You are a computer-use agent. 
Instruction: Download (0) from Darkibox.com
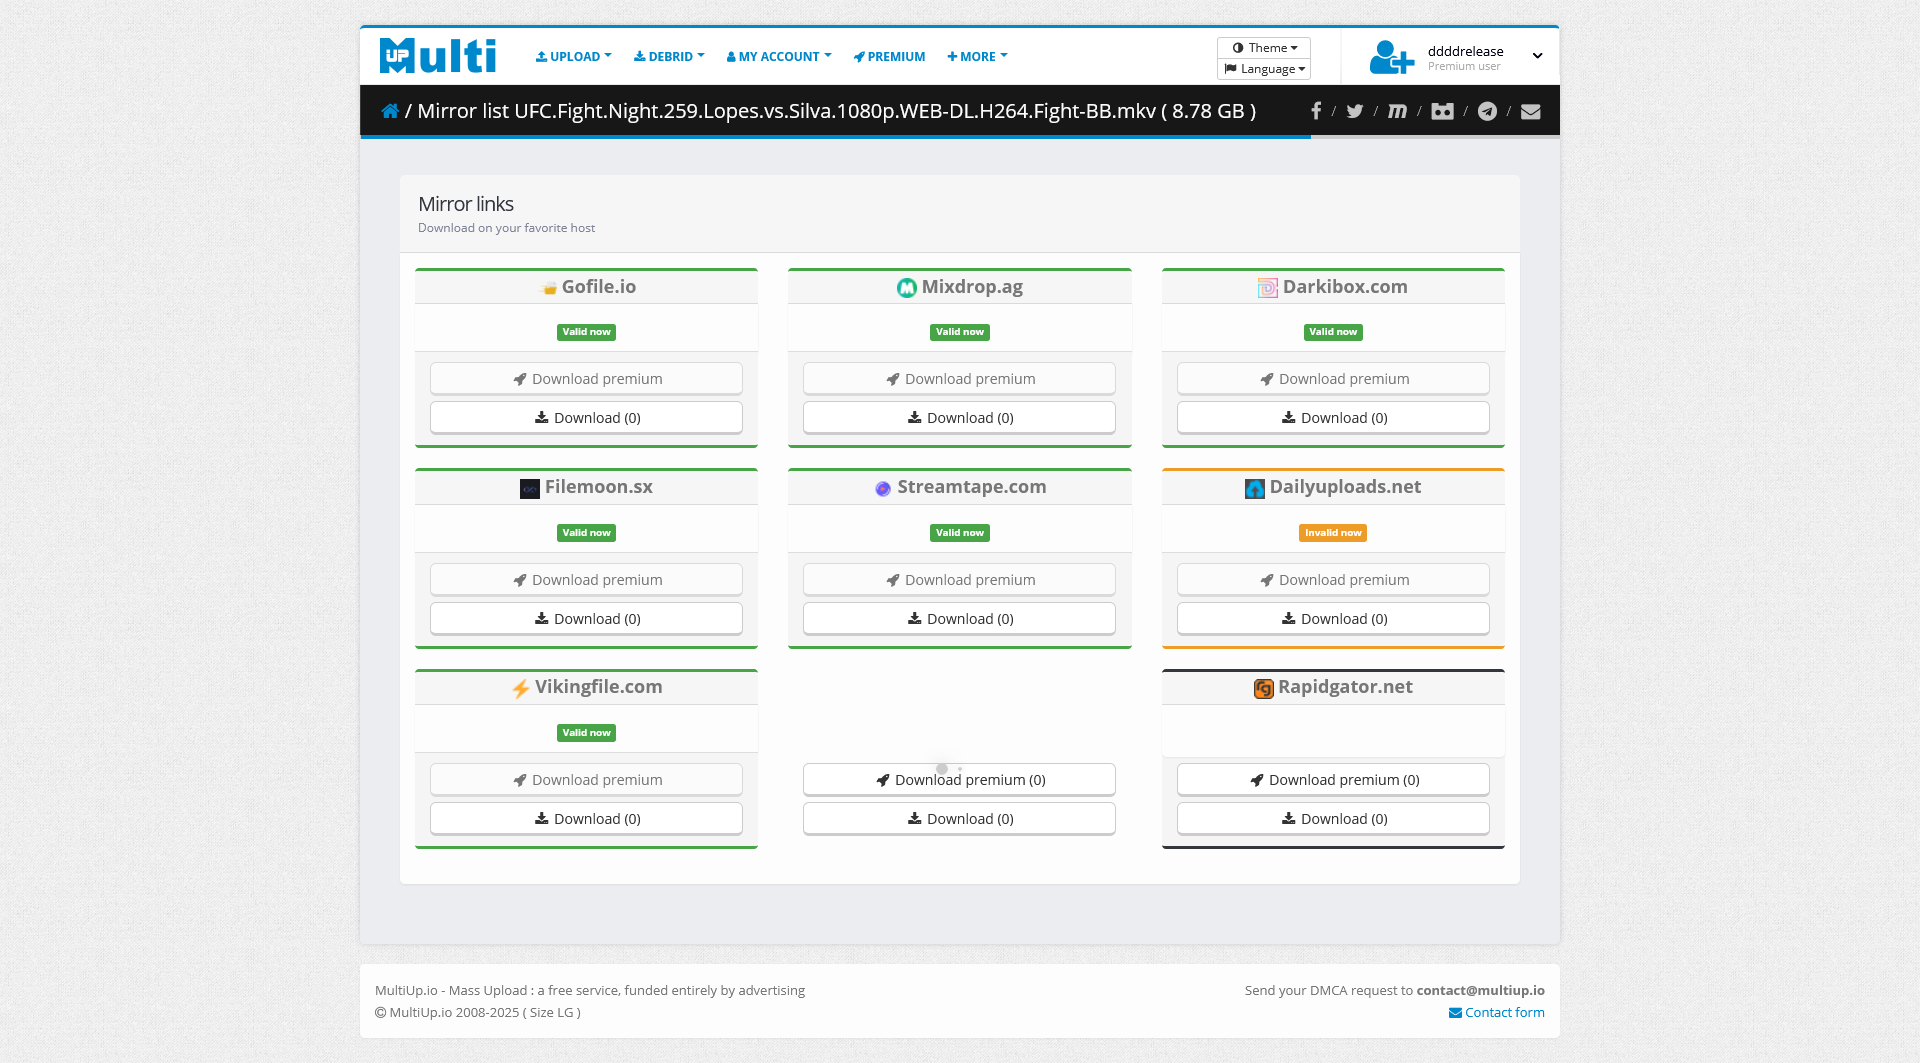1333,418
